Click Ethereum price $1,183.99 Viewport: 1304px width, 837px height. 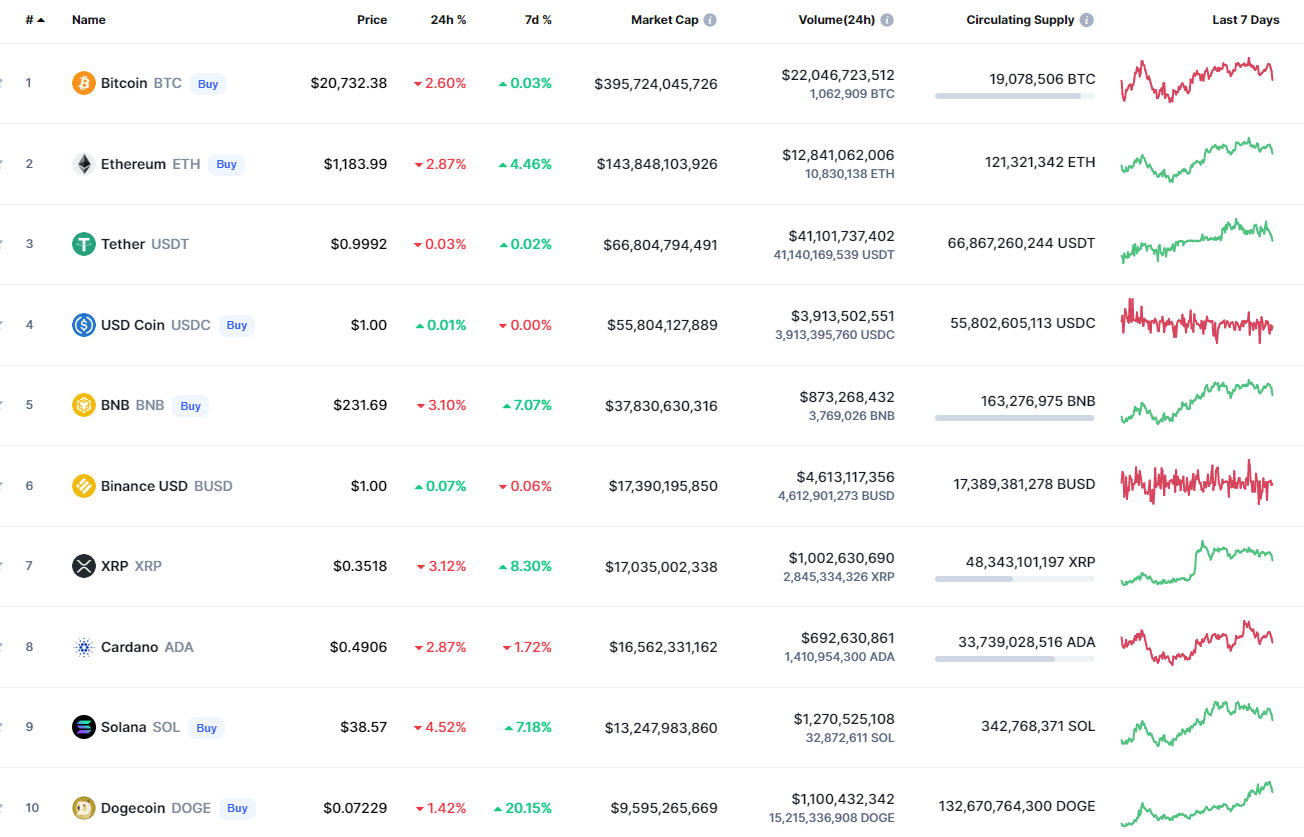[355, 164]
